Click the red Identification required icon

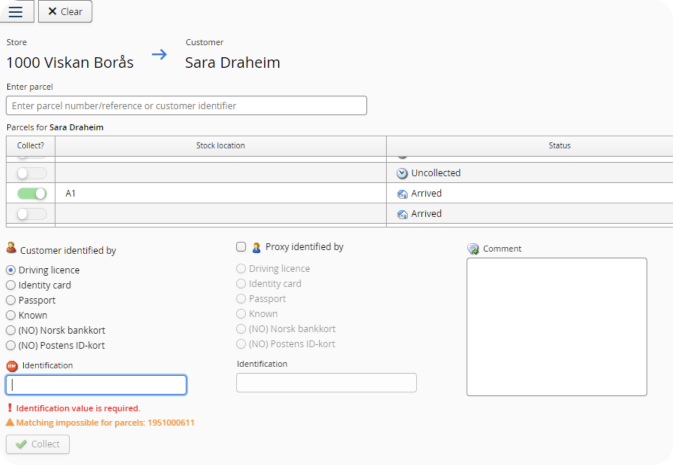click(11, 366)
